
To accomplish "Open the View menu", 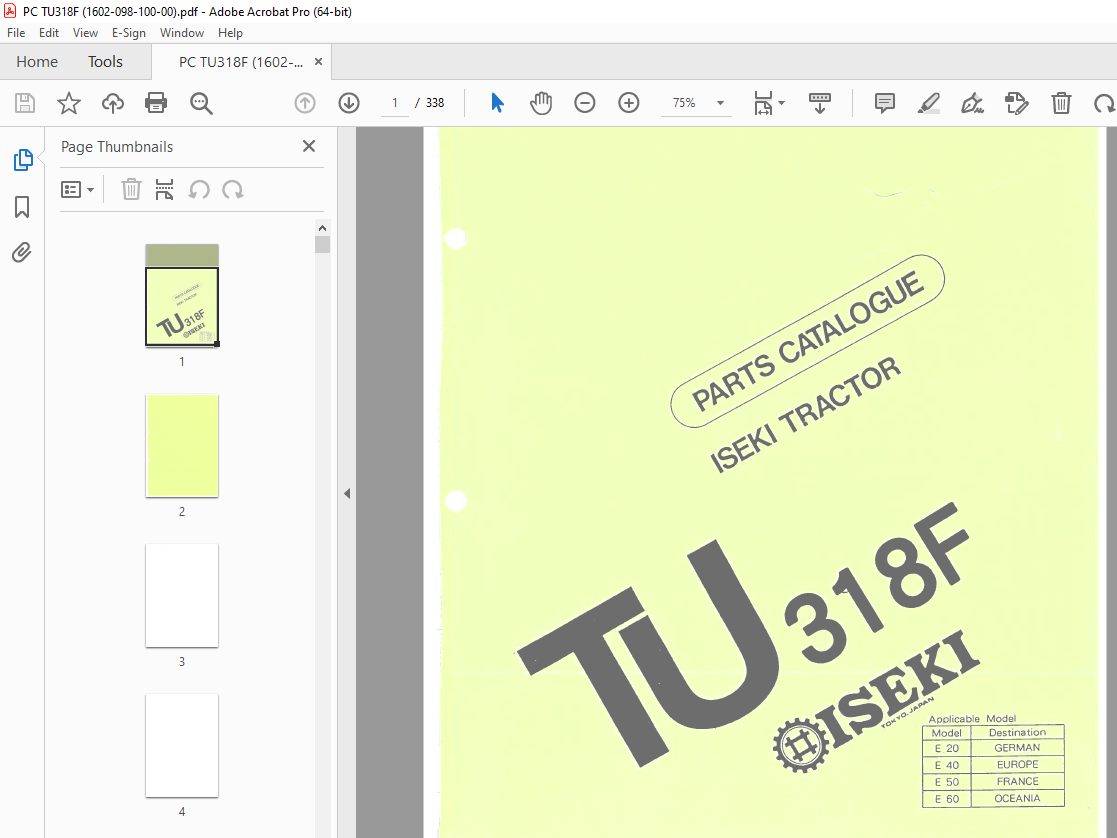I will pyautogui.click(x=85, y=33).
